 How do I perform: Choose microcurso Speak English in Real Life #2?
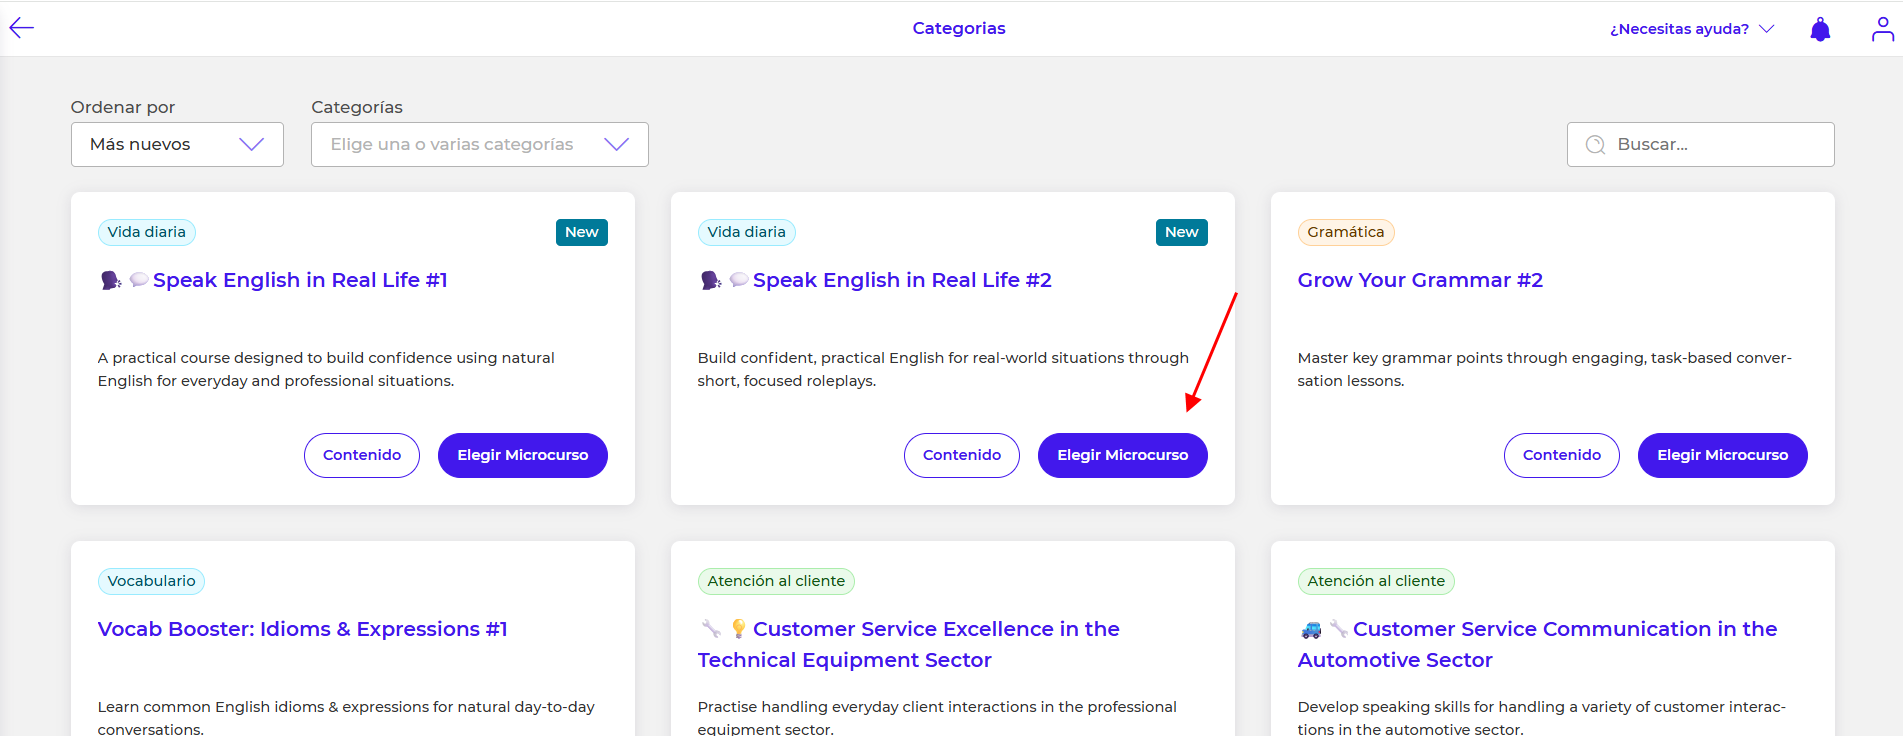click(x=1122, y=455)
